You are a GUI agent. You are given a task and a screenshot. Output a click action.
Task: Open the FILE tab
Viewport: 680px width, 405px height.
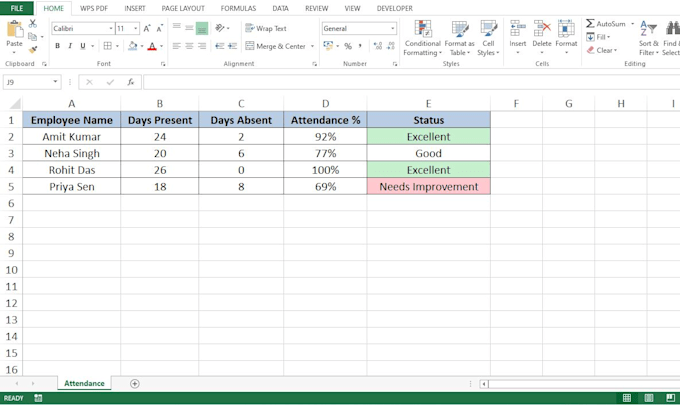[17, 8]
